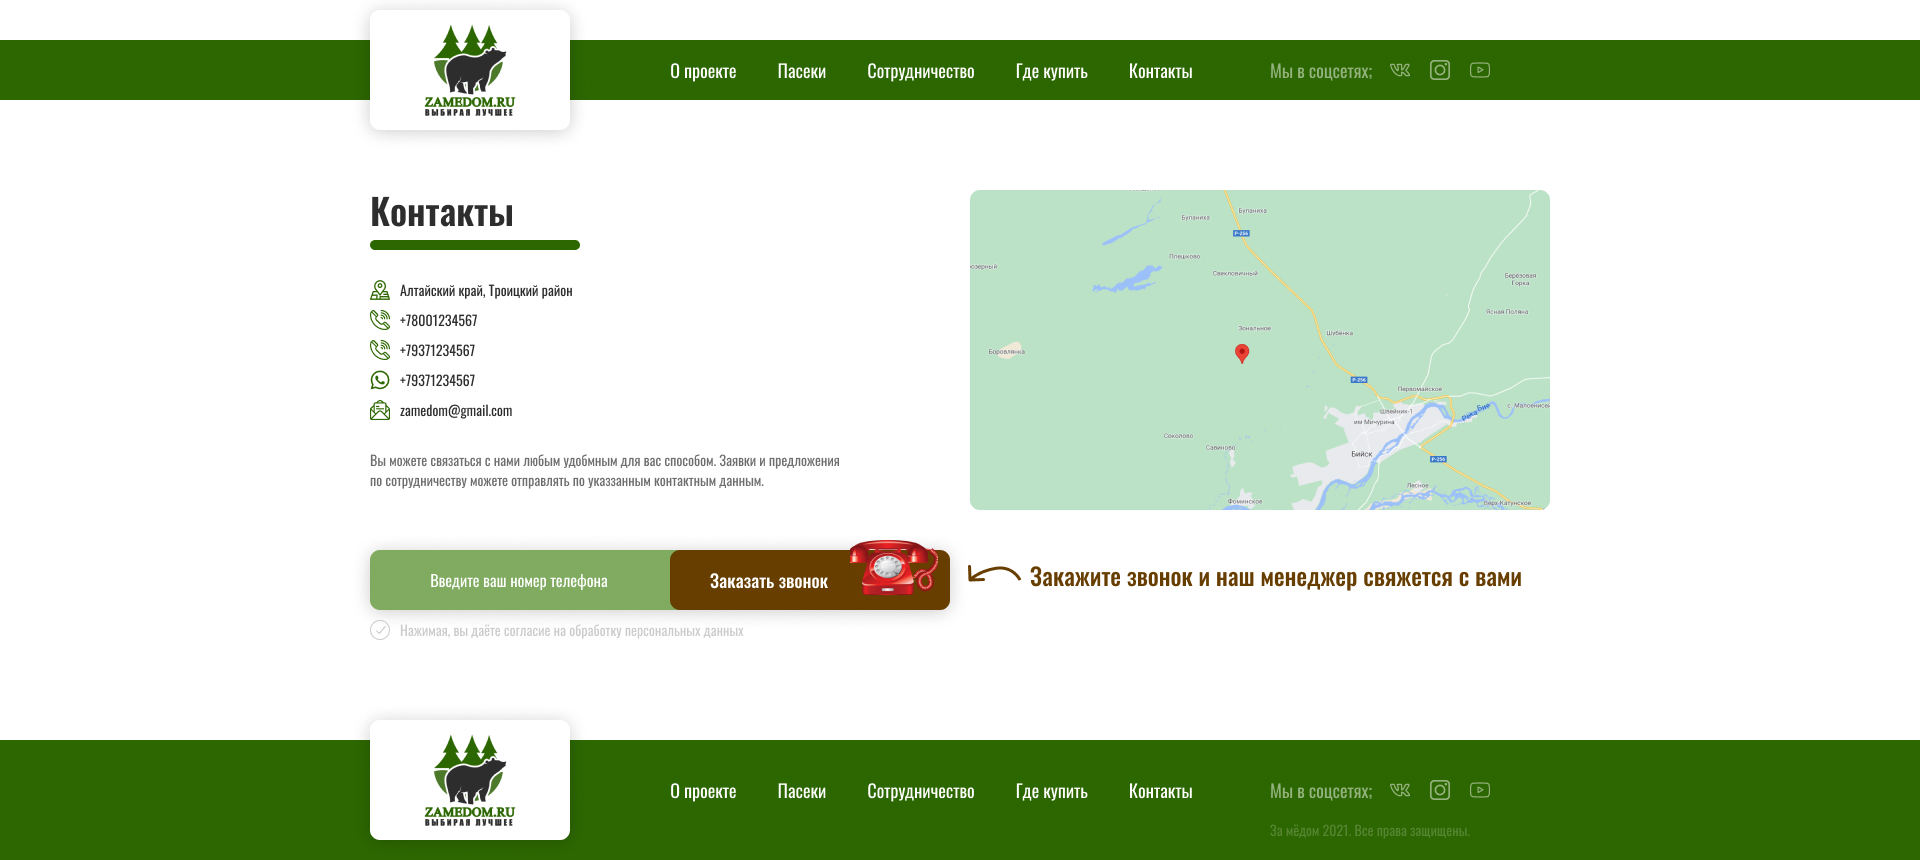
Task: Open 'Где купить' in footer menu
Action: (1052, 791)
